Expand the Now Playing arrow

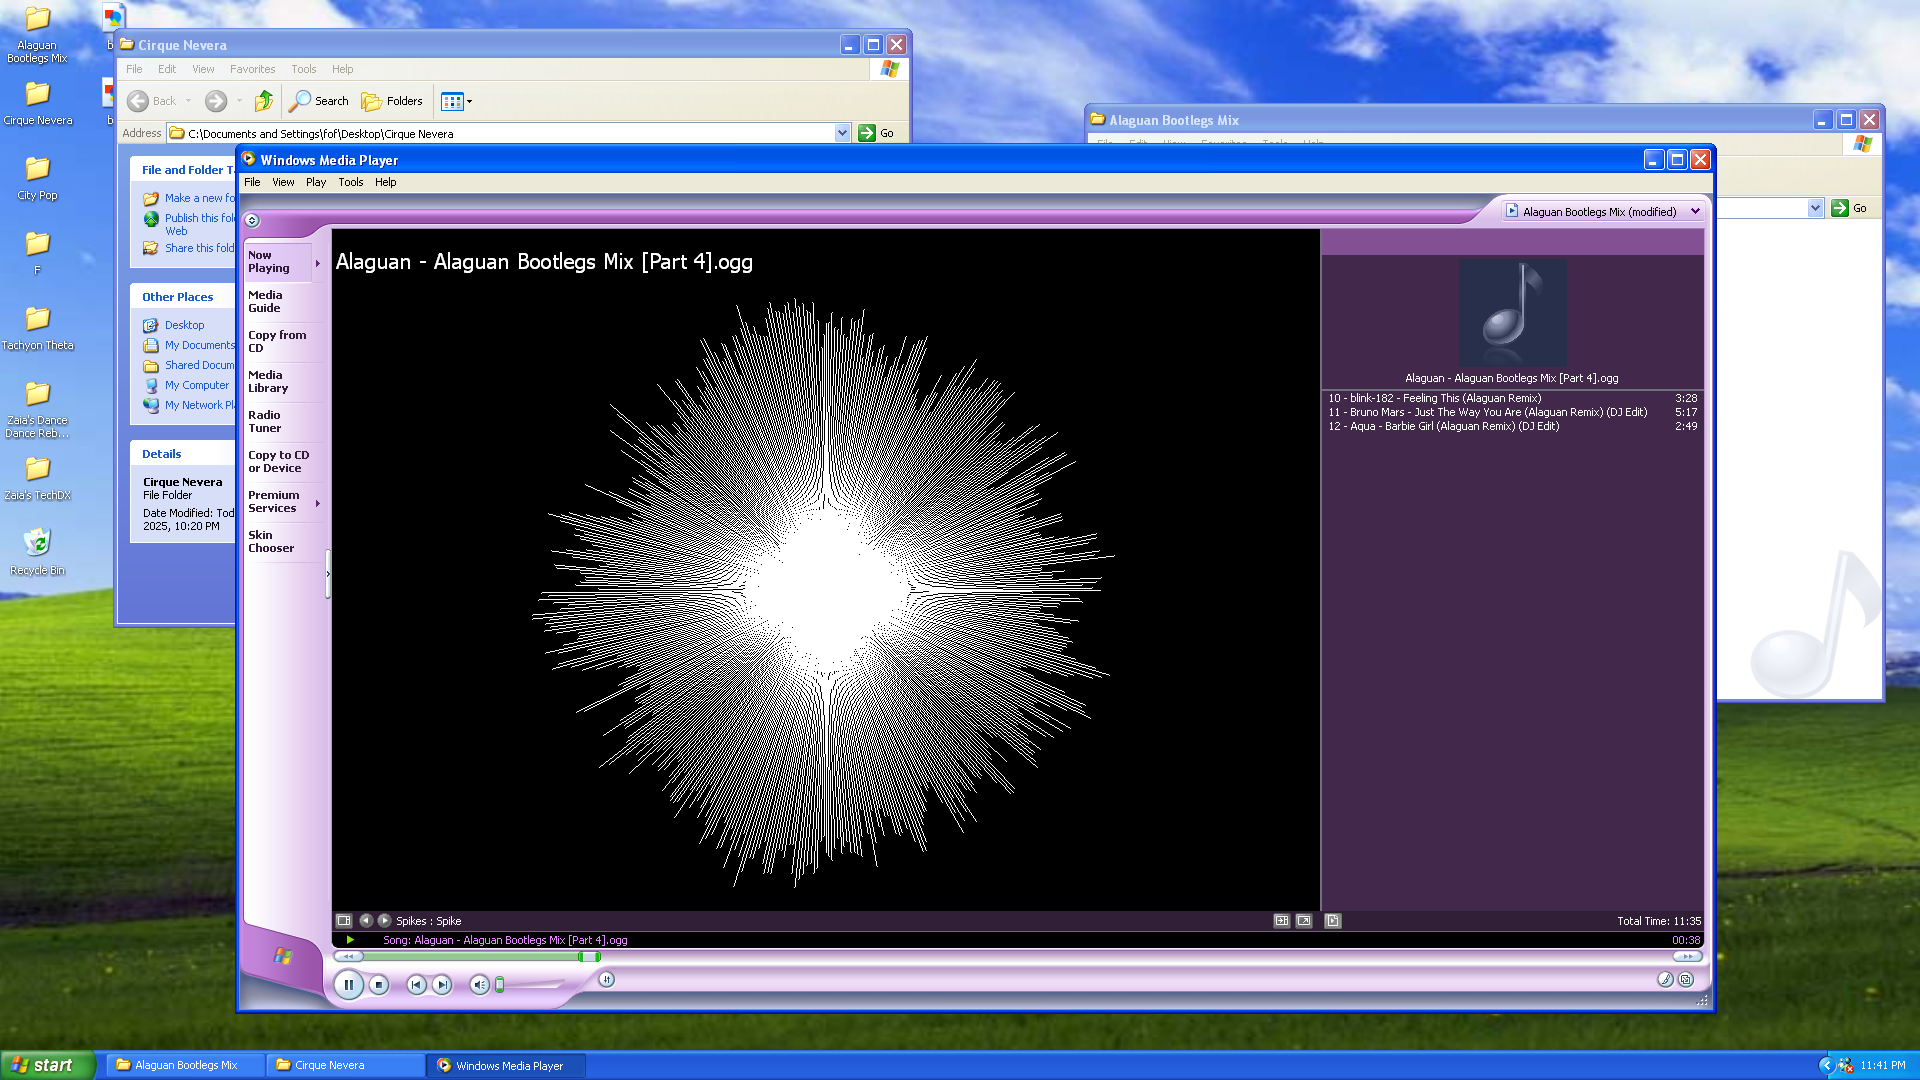pos(318,263)
